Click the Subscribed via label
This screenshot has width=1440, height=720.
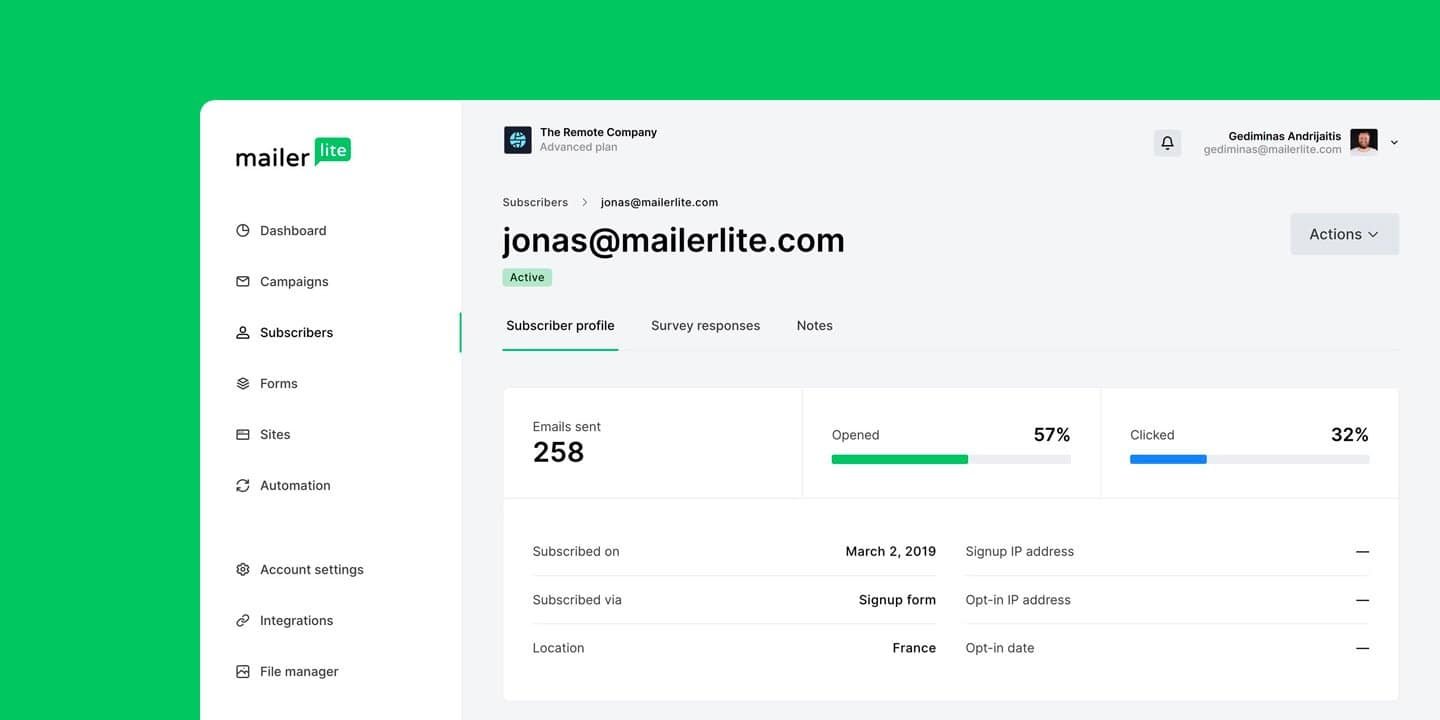(577, 600)
